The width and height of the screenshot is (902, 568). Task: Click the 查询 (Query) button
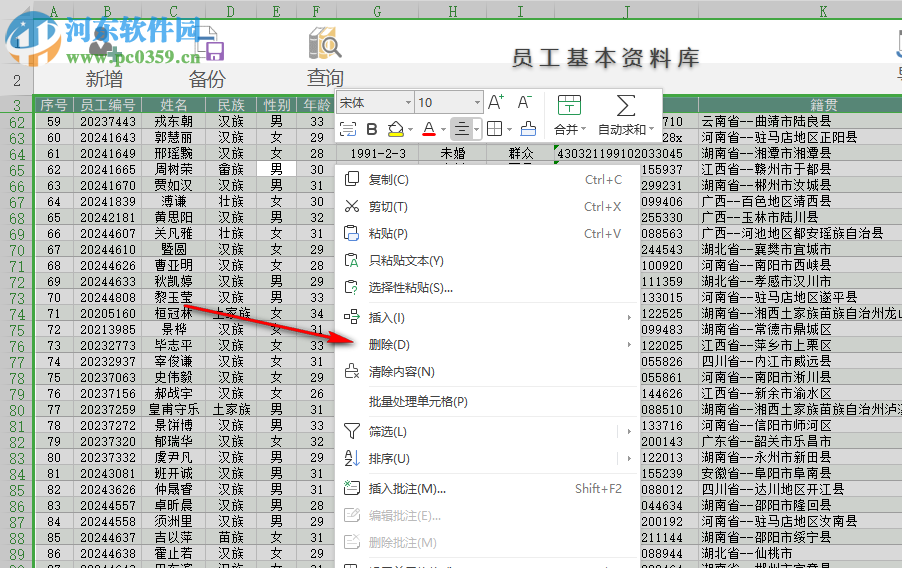point(325,77)
